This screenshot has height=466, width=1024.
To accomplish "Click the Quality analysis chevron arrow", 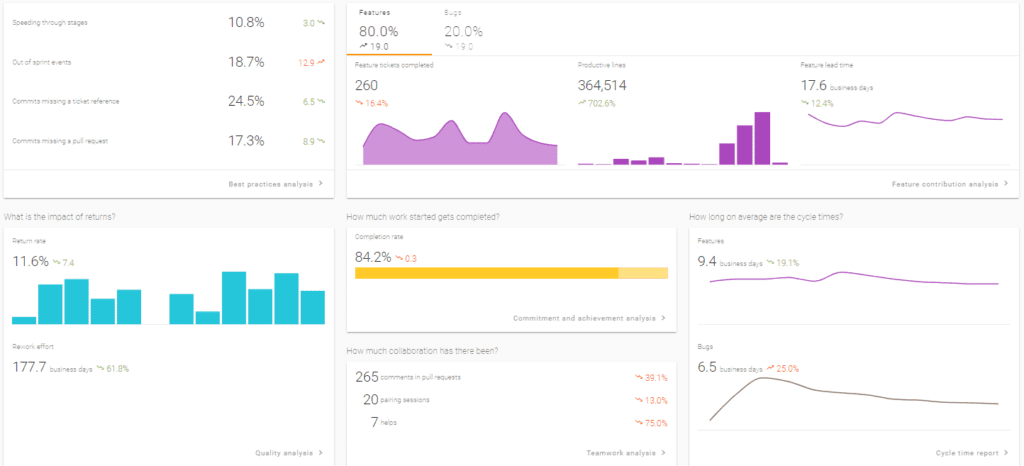I will coord(321,453).
